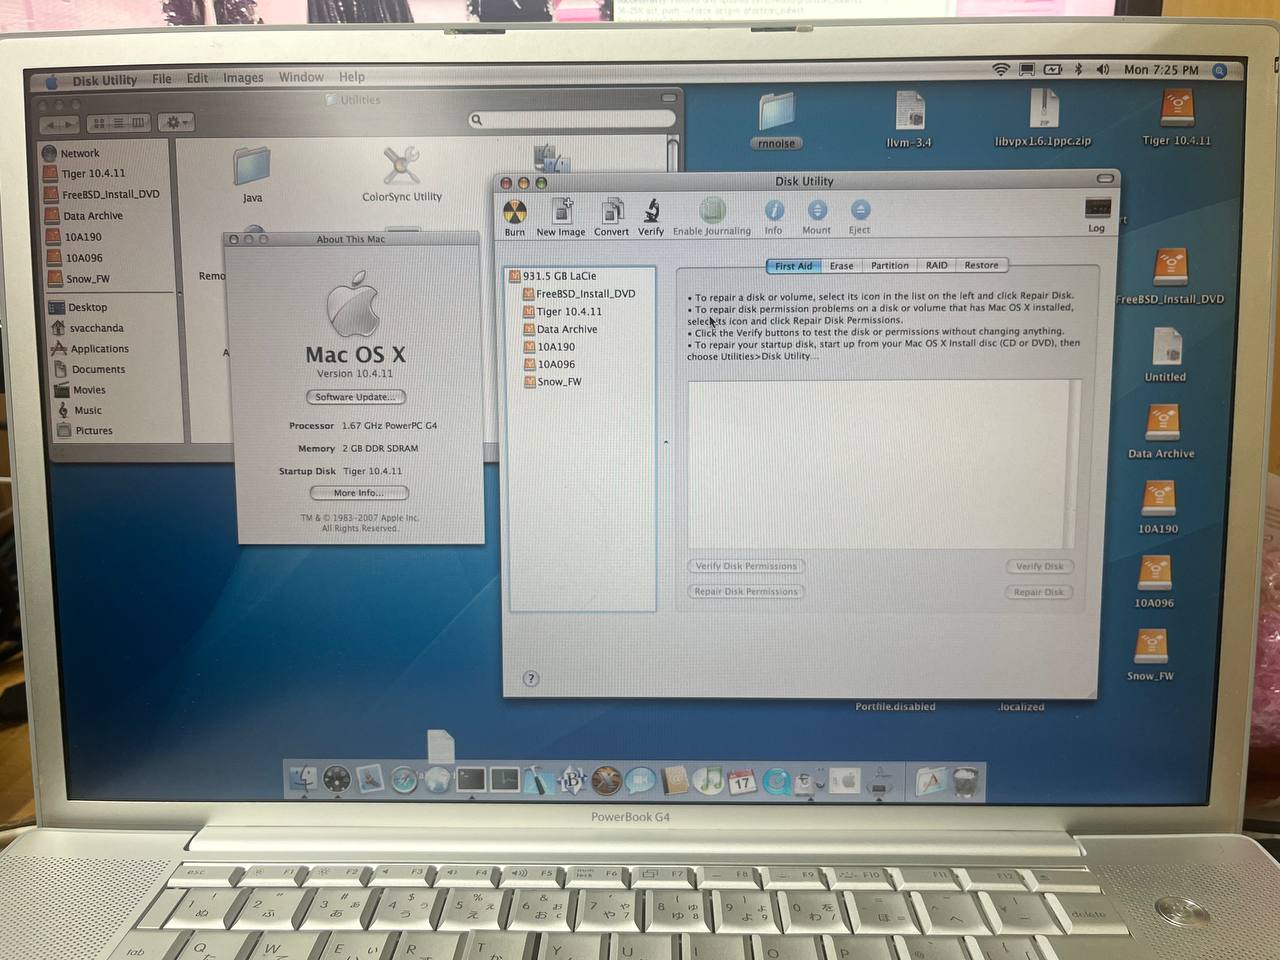
Task: Open the Images menu in the menu bar
Action: pos(243,78)
